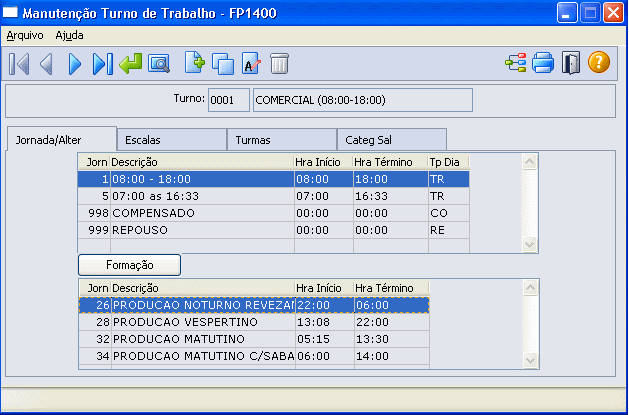Open the Ajuda menu

(x=69, y=35)
